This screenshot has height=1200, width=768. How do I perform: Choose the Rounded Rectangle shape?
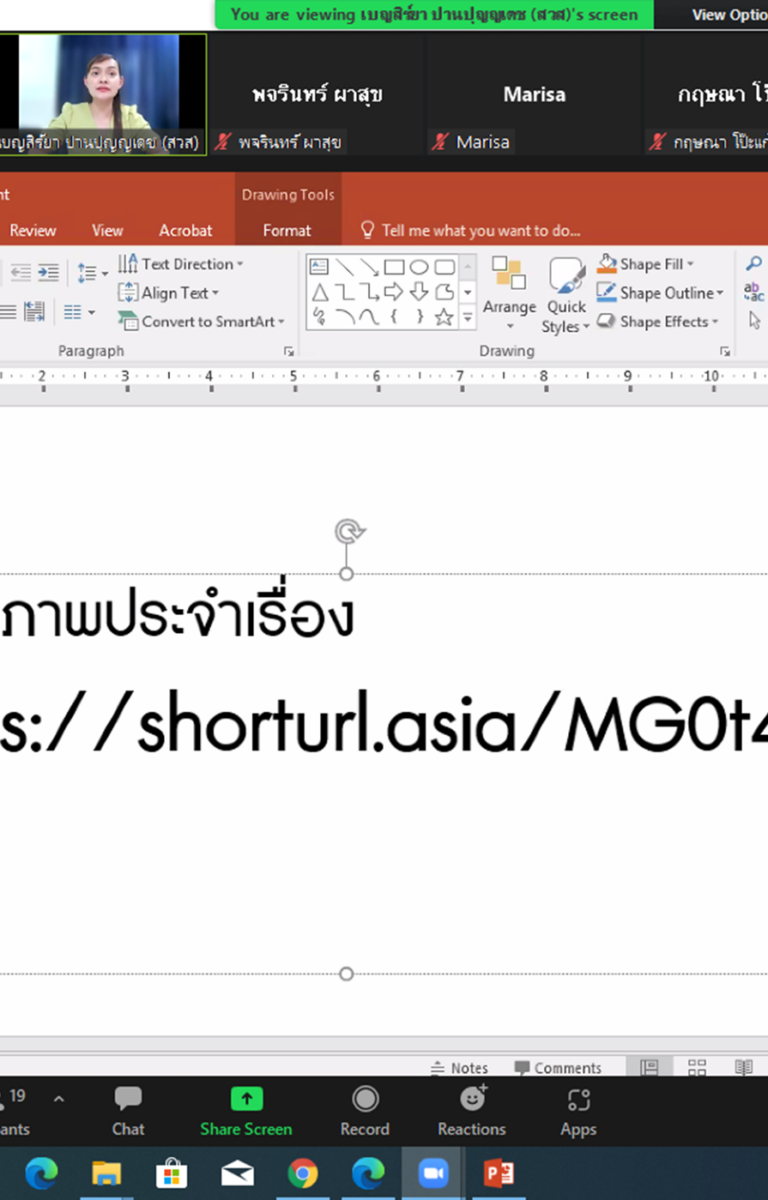[444, 267]
